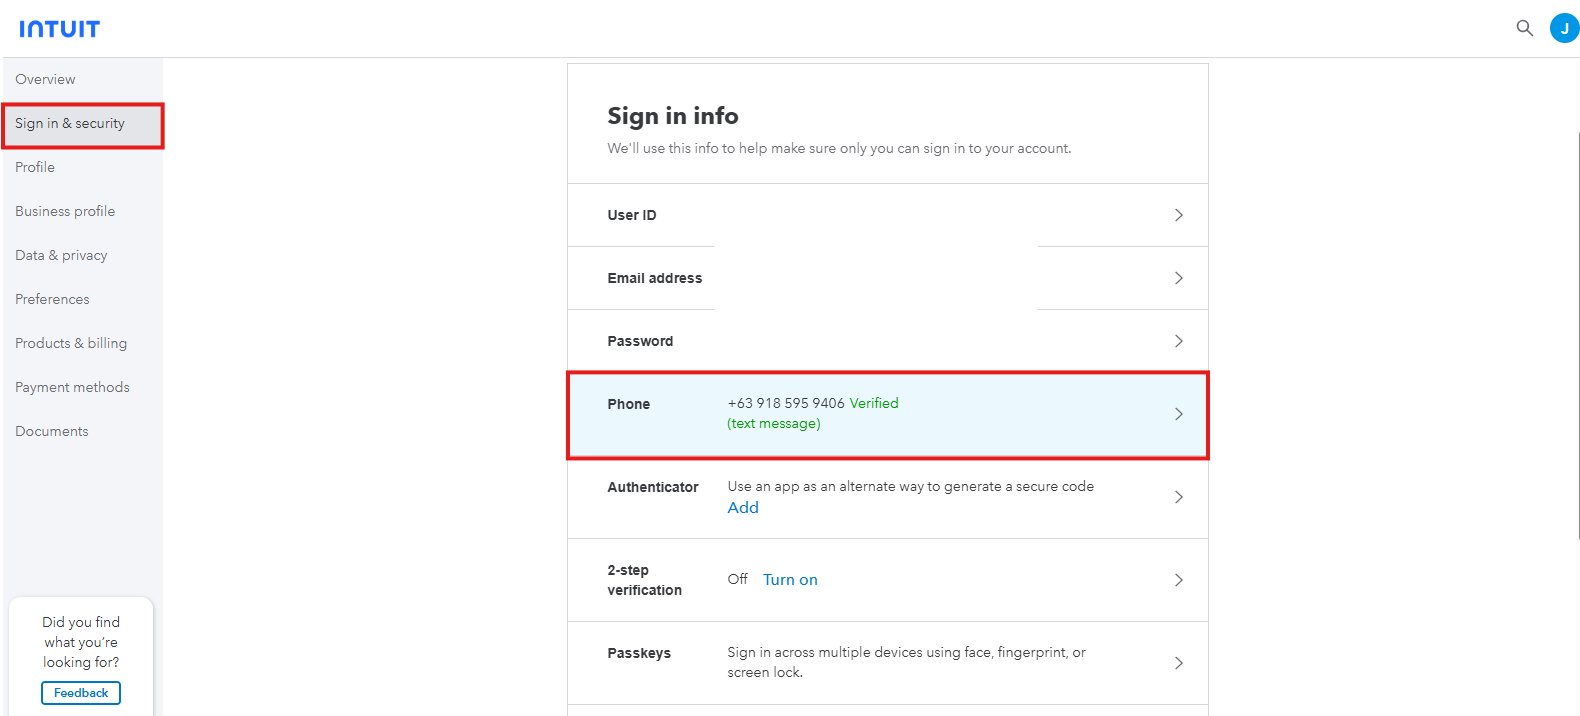Open Phone row chevron arrow
Image resolution: width=1580 pixels, height=716 pixels.
[1178, 414]
